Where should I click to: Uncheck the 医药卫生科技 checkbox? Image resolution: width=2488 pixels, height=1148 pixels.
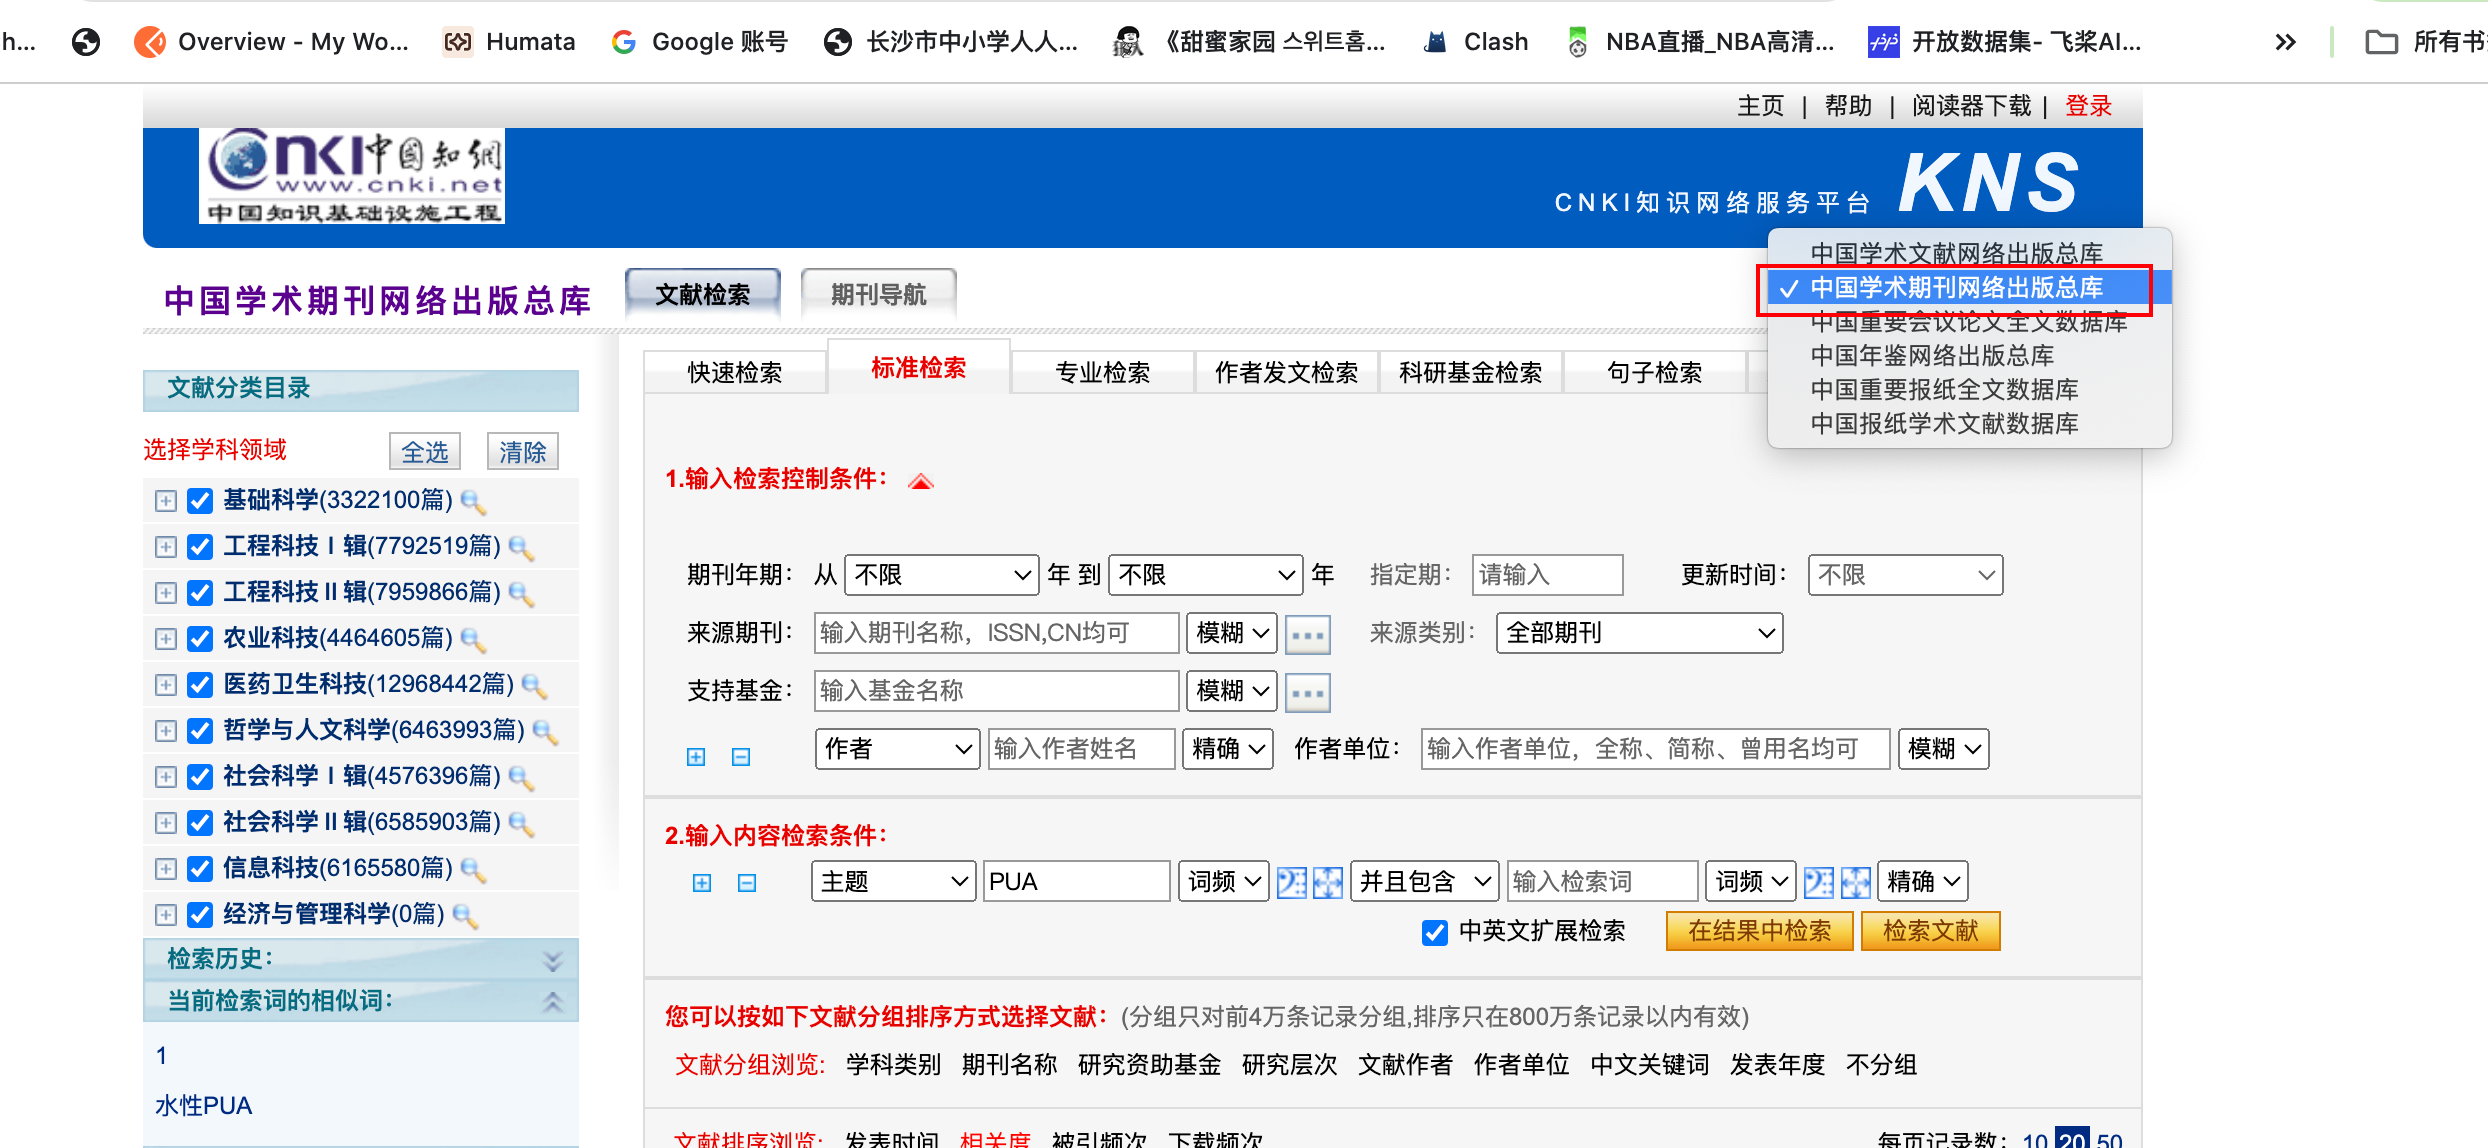(x=200, y=685)
